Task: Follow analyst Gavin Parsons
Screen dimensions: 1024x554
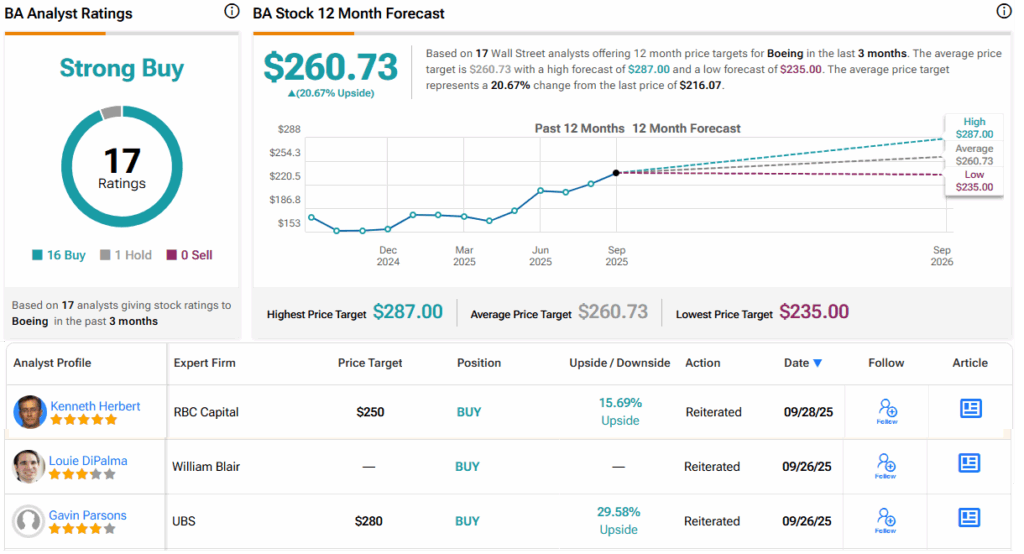Action: click(x=886, y=521)
